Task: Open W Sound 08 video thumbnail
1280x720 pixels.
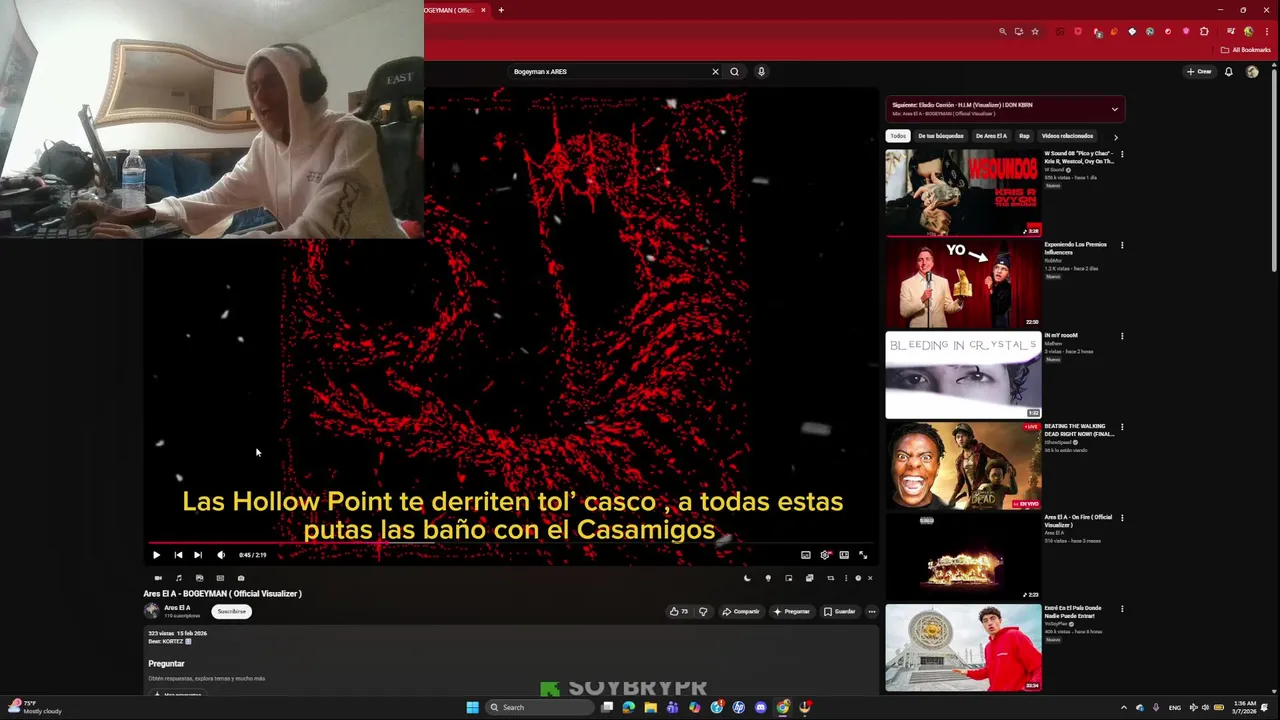Action: [963, 192]
